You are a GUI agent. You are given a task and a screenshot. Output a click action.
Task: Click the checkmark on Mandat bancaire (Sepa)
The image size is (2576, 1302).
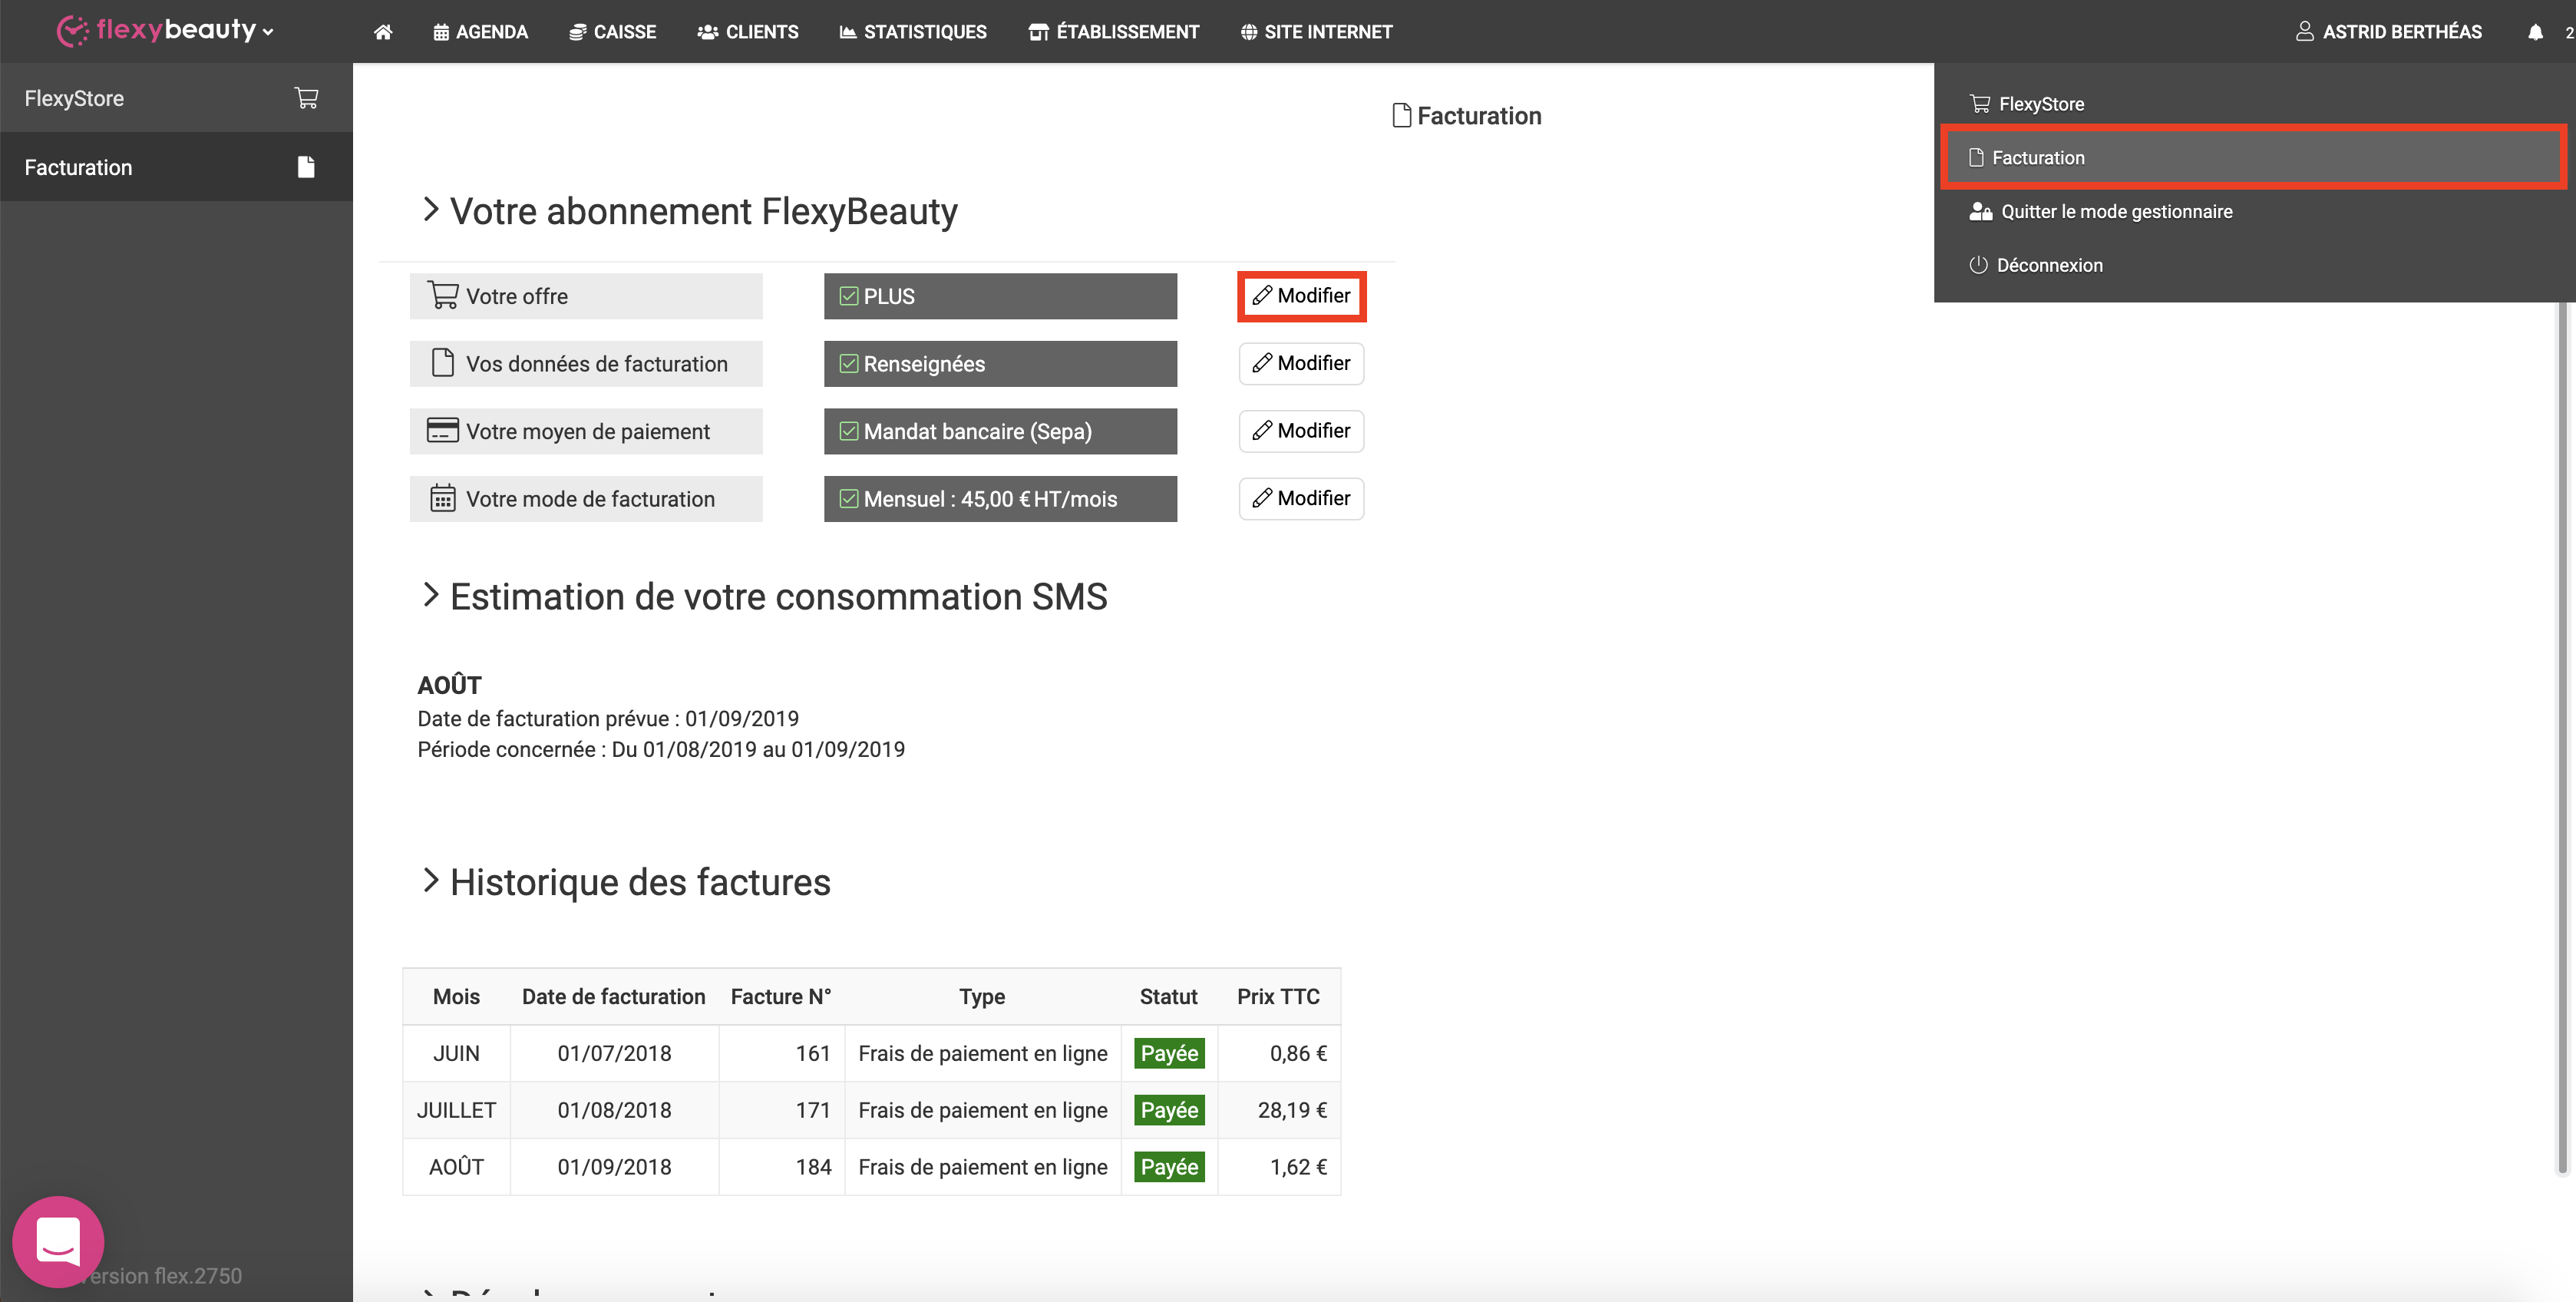(848, 431)
